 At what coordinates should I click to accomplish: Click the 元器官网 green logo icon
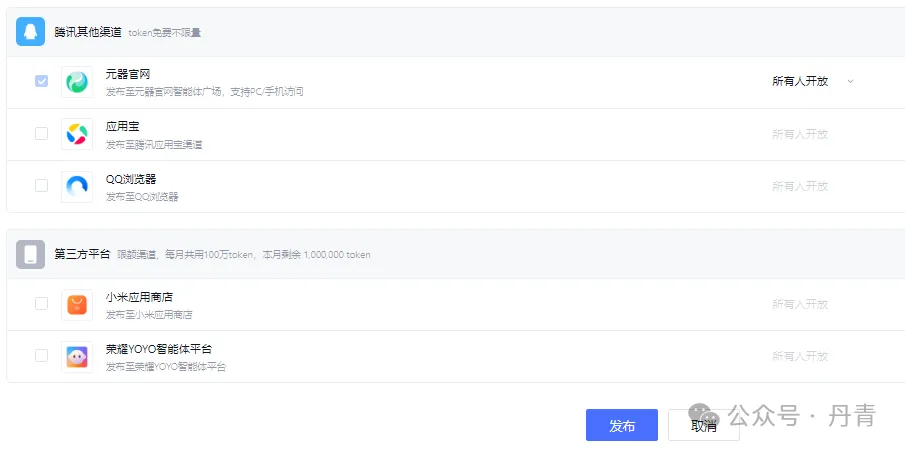77,82
